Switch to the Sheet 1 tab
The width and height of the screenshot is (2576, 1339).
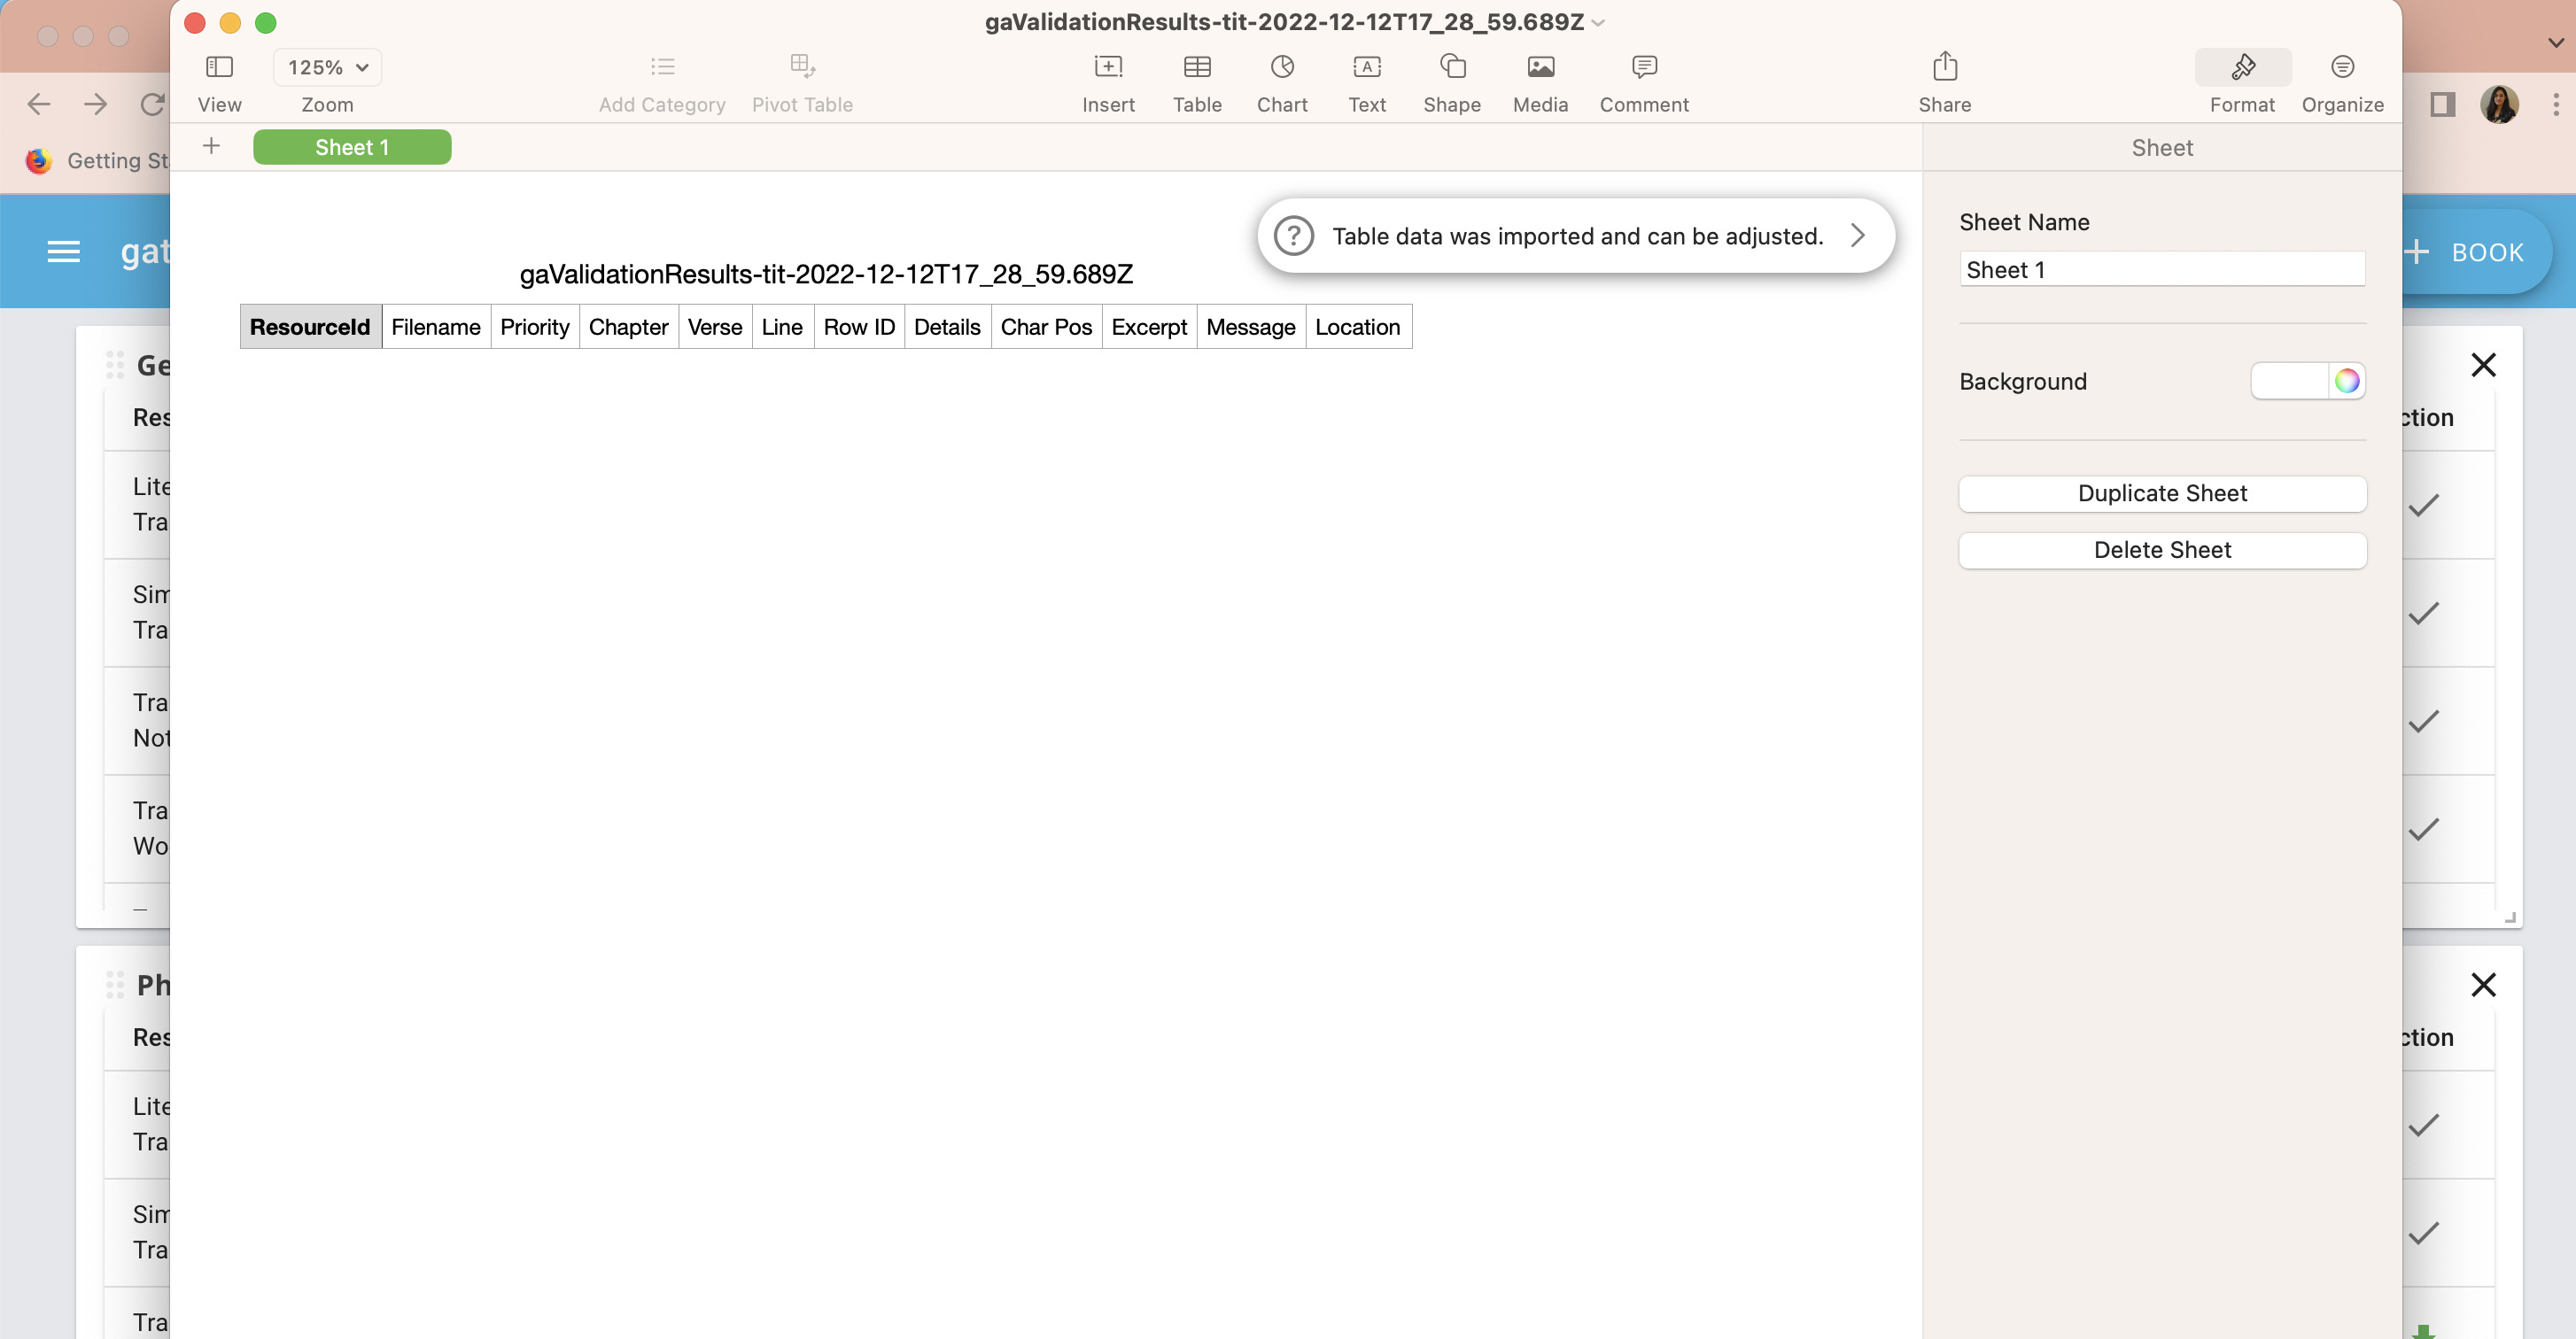pos(352,146)
